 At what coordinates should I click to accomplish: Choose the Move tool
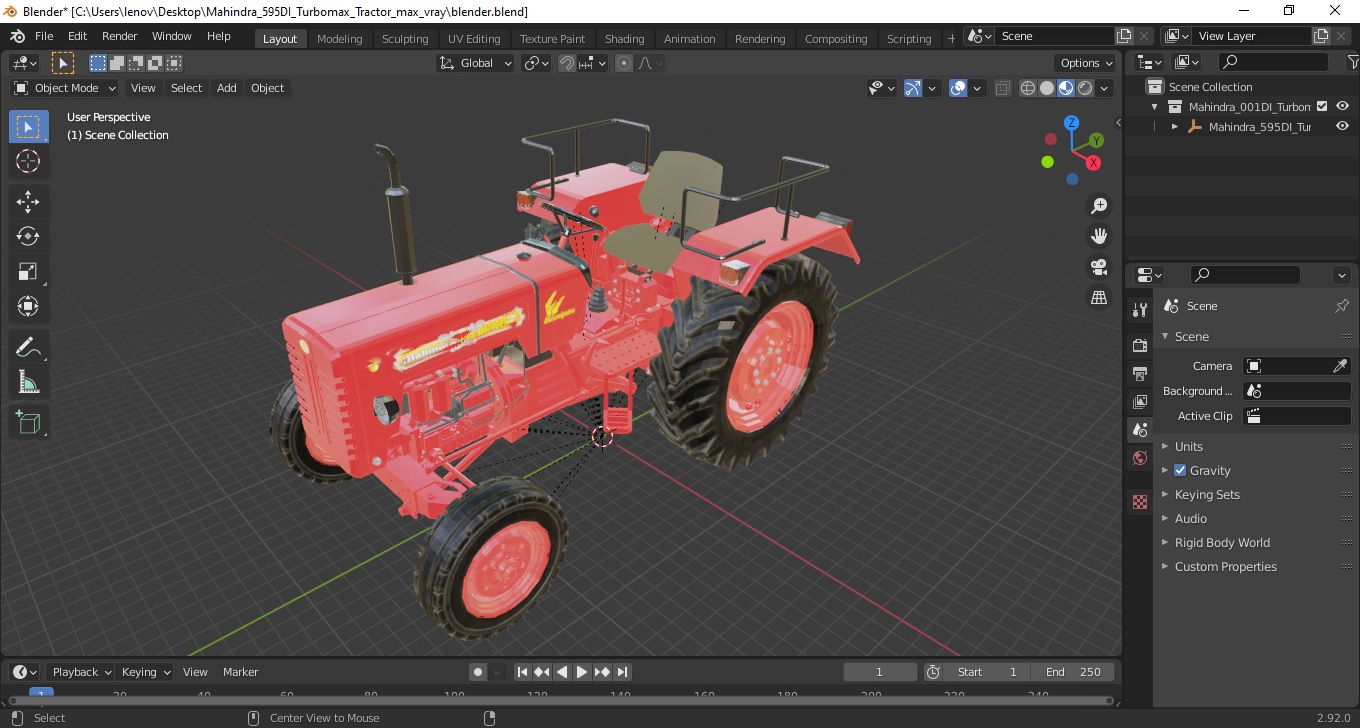coord(28,202)
